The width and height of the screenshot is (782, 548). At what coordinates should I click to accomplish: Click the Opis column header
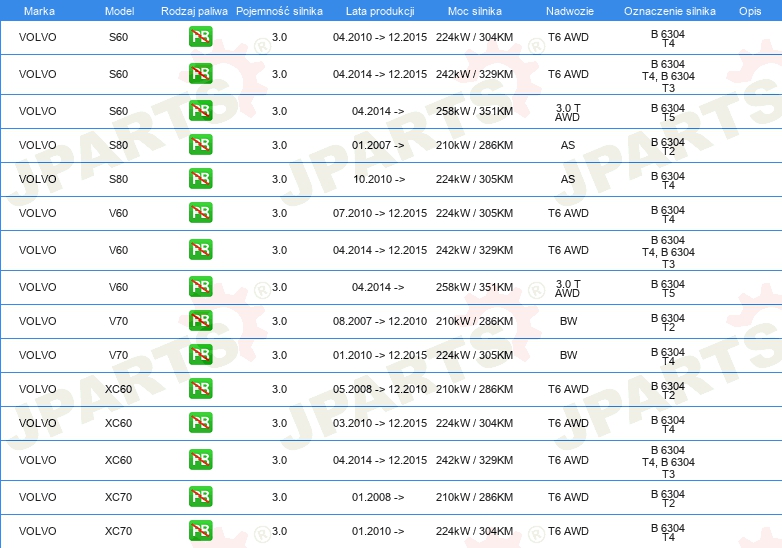click(x=750, y=11)
